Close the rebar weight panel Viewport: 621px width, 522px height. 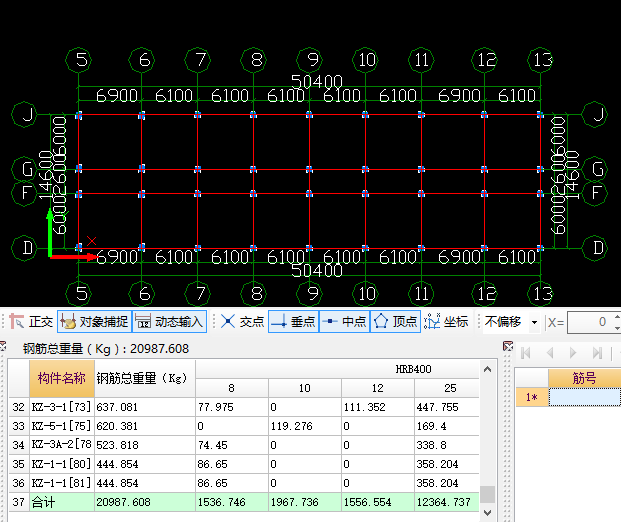tap(2, 347)
